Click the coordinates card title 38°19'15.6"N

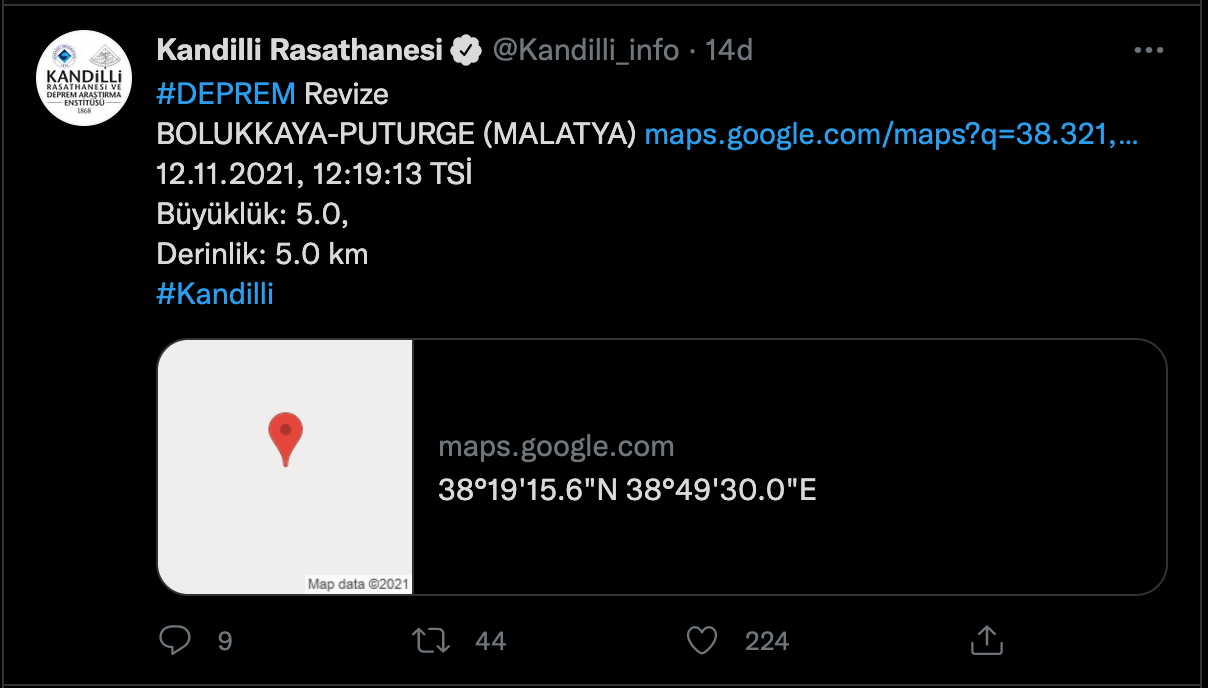pyautogui.click(x=628, y=490)
